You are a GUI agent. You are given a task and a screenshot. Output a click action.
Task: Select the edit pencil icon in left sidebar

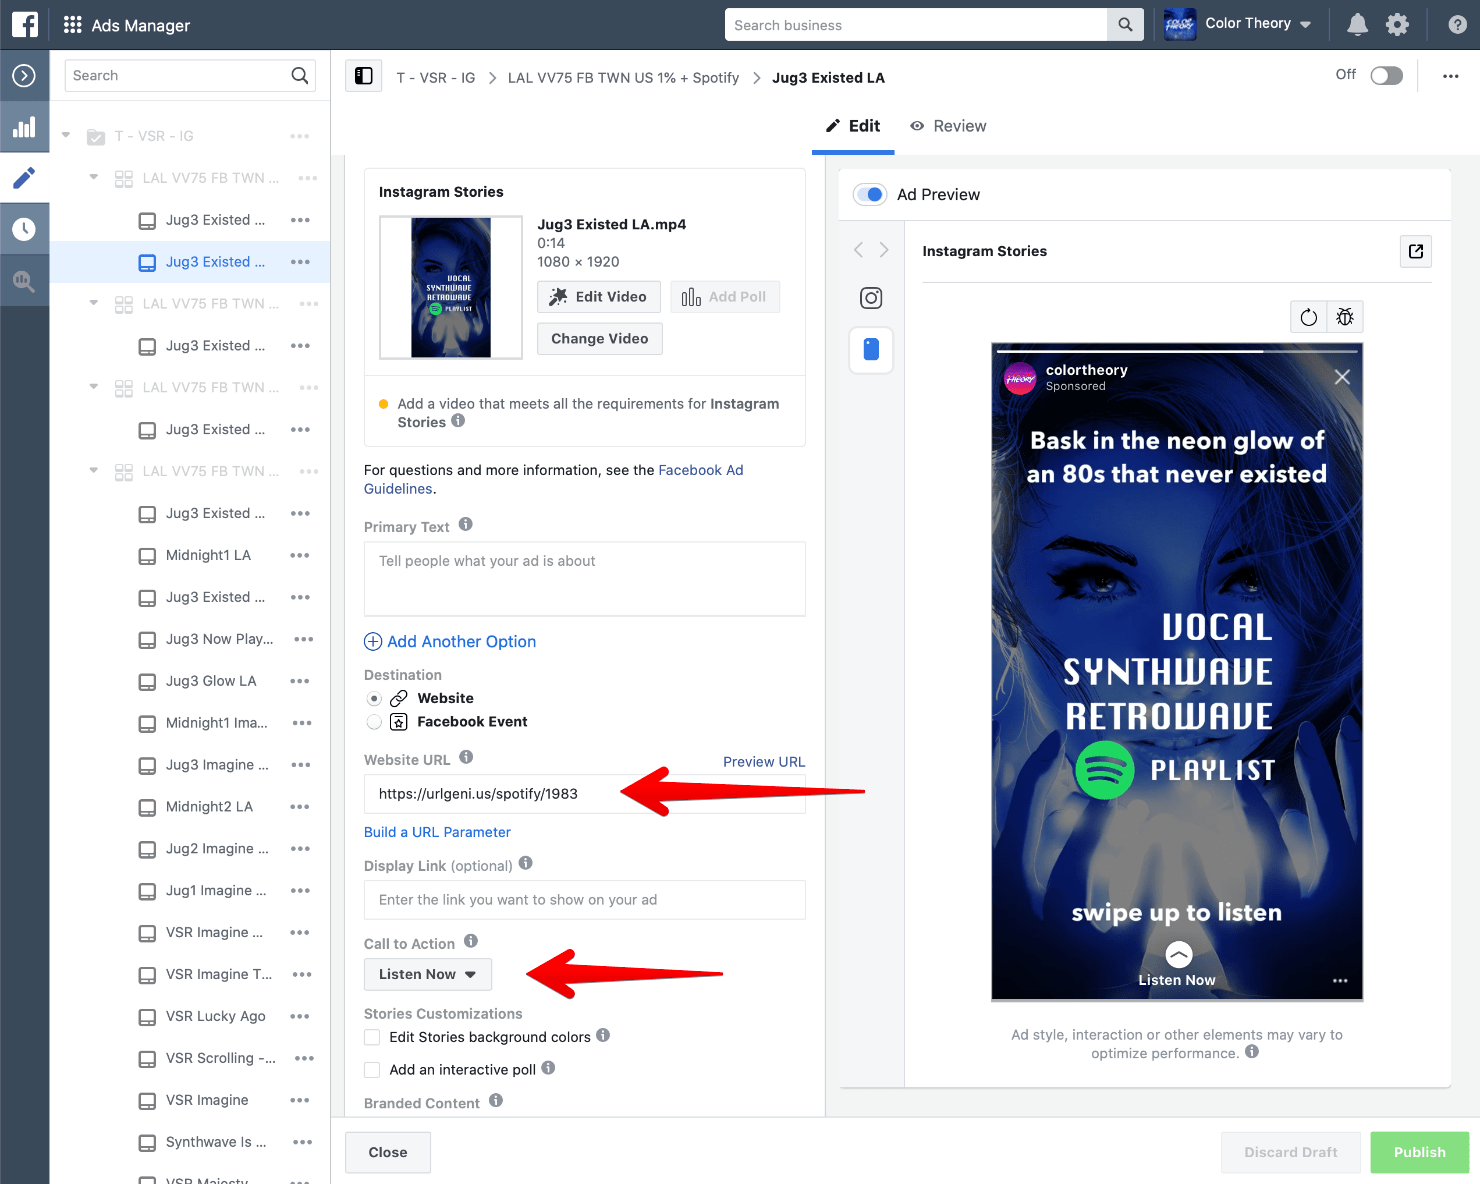tap(25, 178)
